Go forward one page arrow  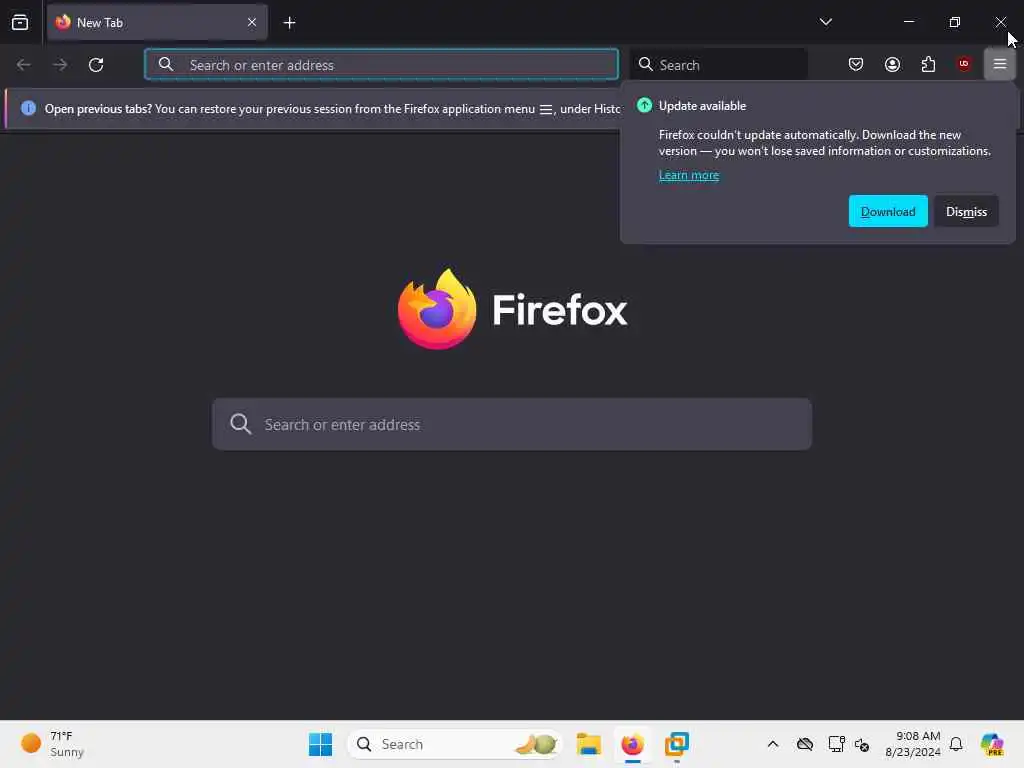coord(60,65)
